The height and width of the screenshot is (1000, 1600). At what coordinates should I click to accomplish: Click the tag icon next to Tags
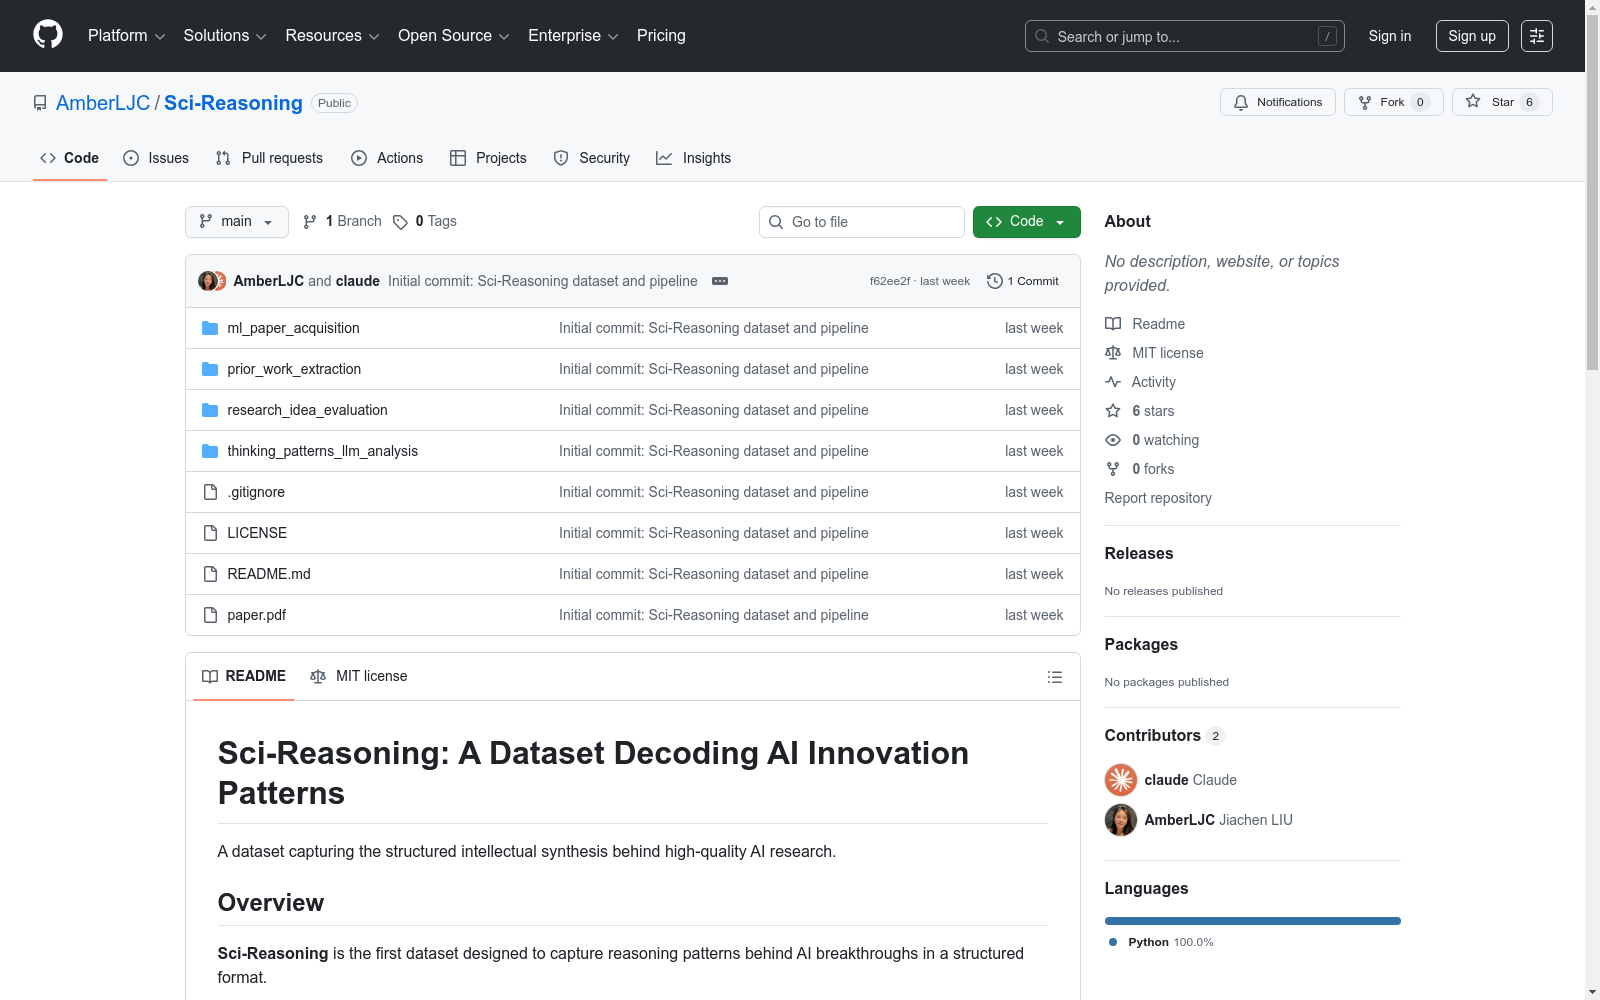400,222
